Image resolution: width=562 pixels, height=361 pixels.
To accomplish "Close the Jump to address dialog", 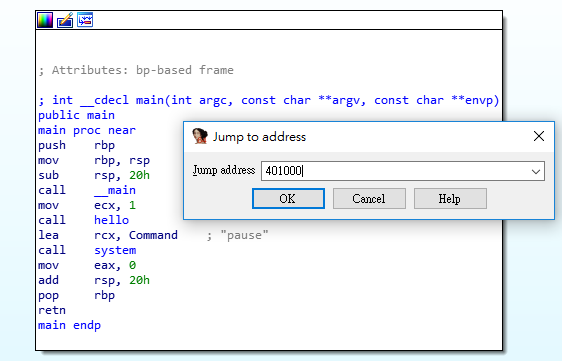I will pos(539,136).
